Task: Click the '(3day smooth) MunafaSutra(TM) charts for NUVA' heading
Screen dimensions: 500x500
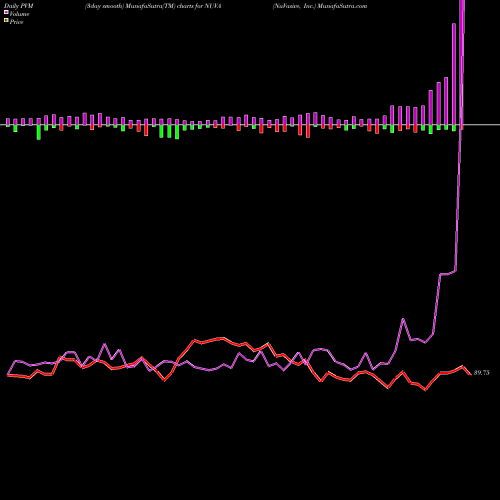Action: coord(153,6)
